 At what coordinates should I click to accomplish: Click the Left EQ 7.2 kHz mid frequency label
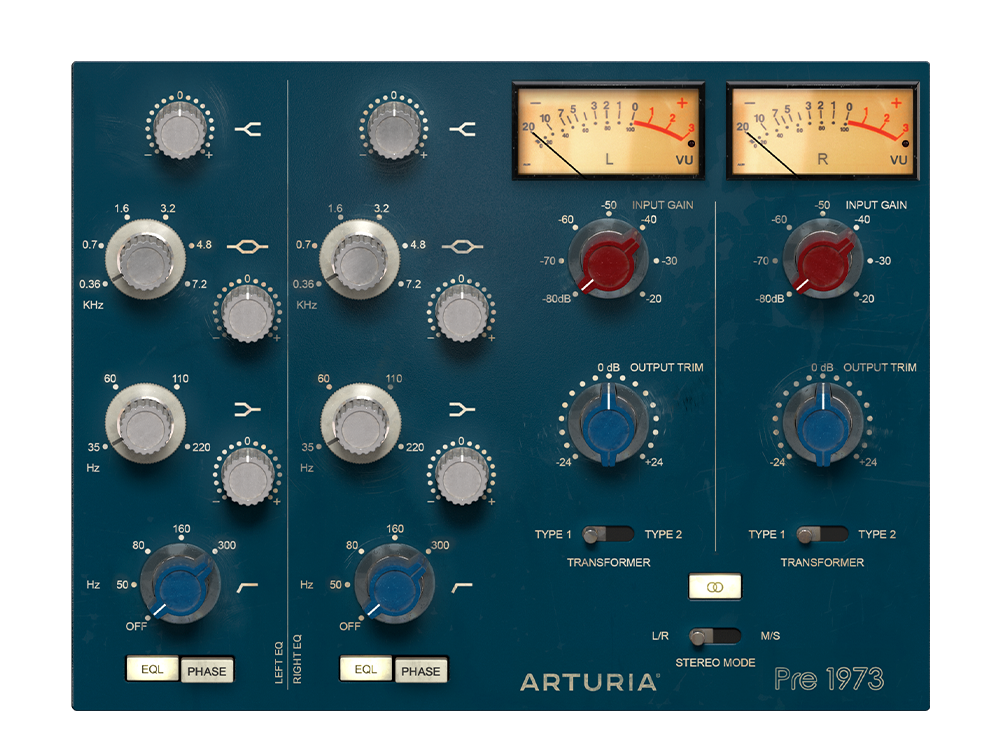coord(200,284)
